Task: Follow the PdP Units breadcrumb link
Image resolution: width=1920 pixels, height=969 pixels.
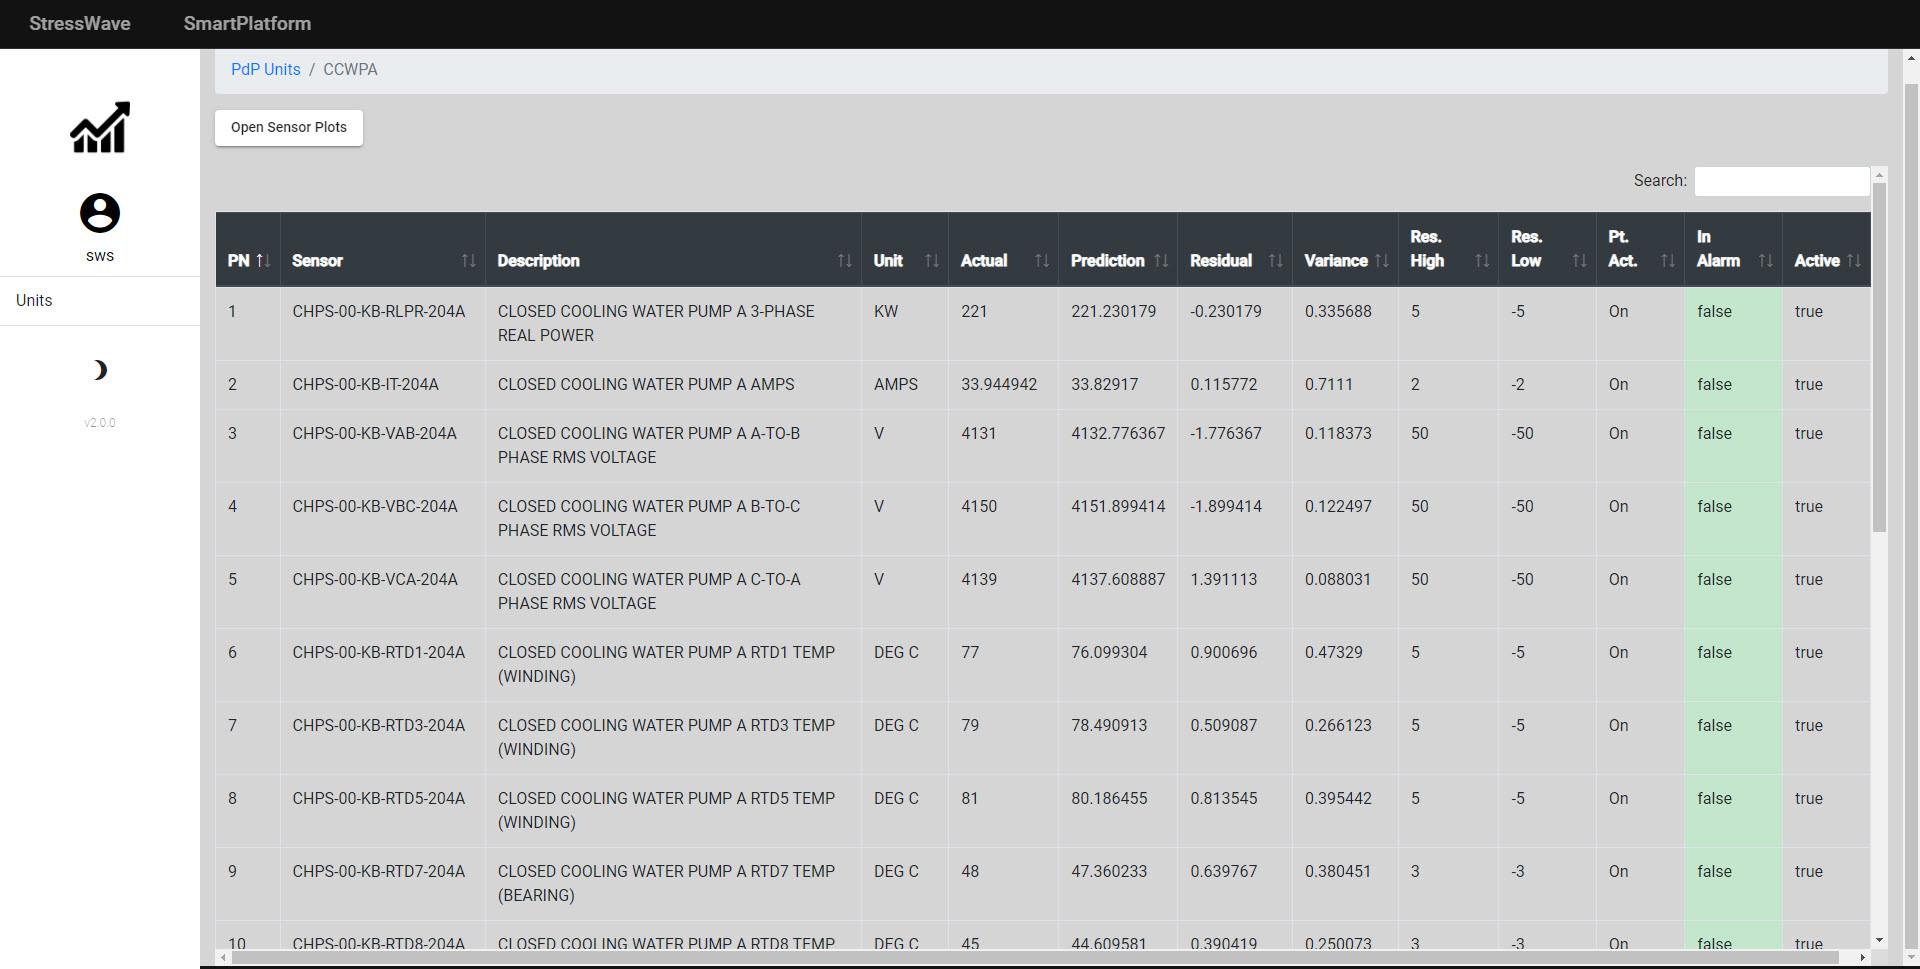Action: [265, 69]
